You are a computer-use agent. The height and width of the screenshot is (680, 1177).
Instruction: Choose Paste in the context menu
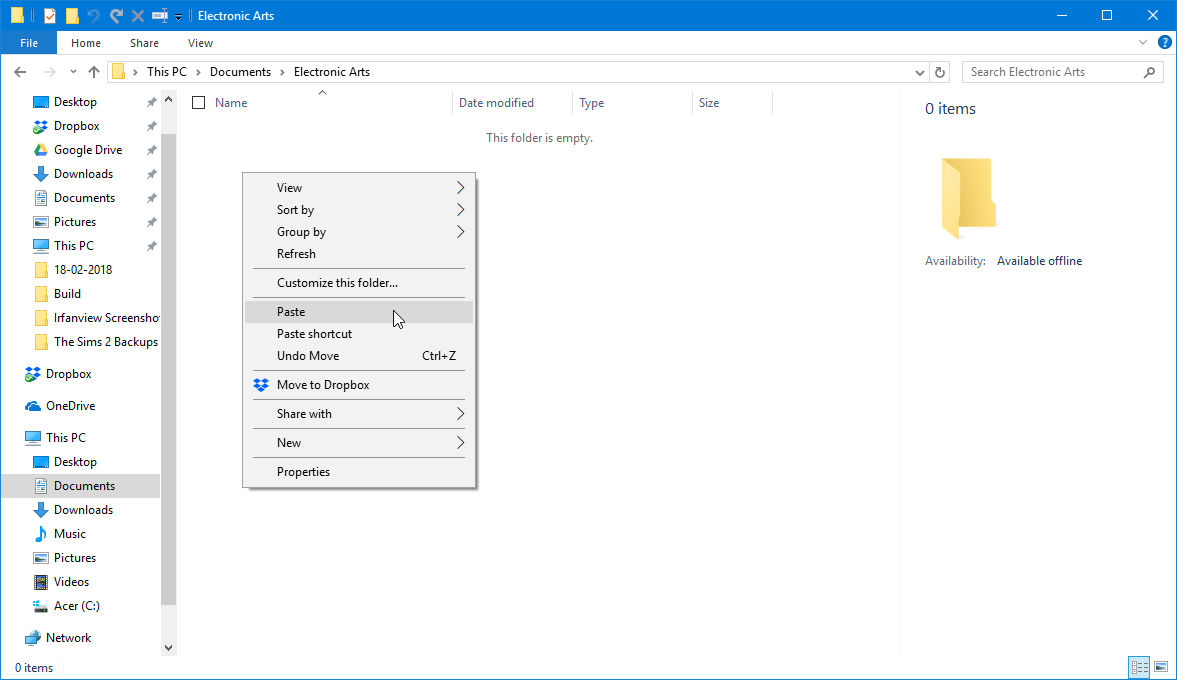pyautogui.click(x=359, y=311)
